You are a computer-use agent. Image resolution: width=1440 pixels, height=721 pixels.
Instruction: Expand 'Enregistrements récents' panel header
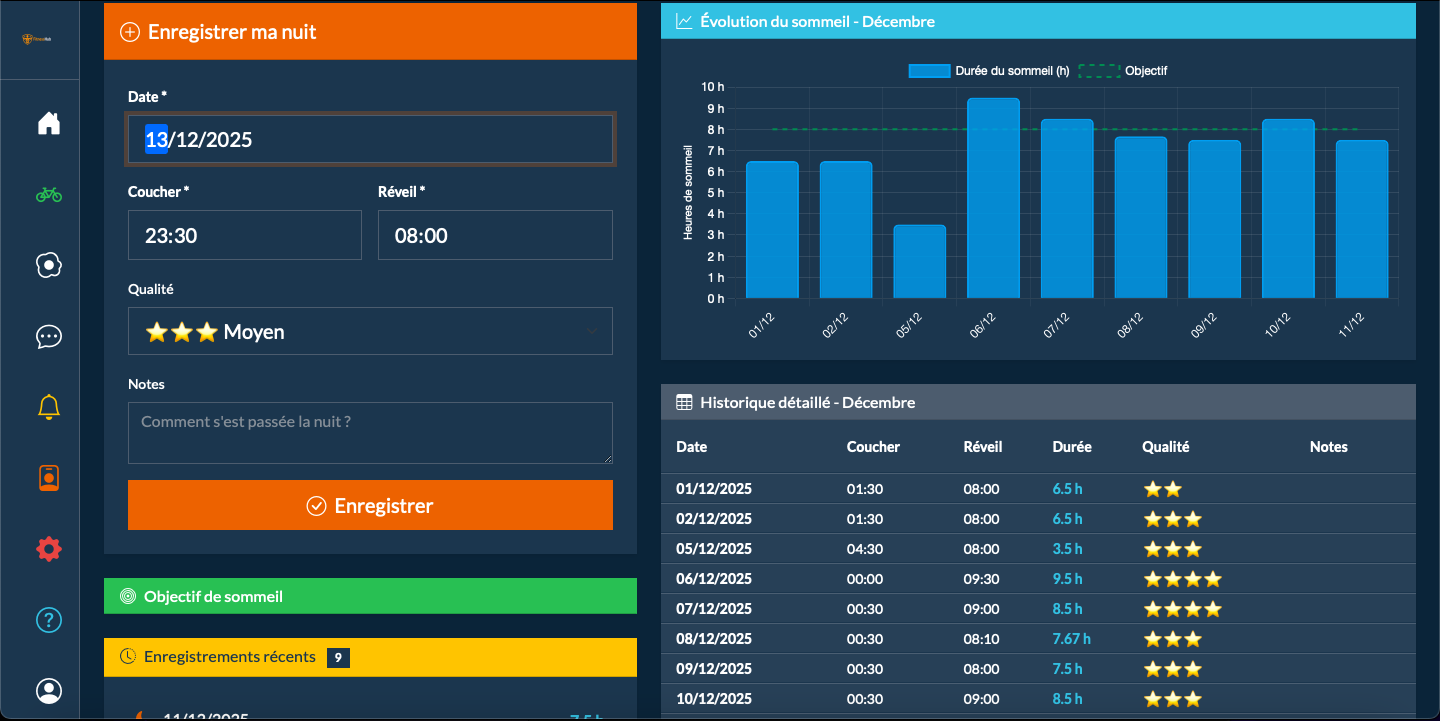(370, 657)
